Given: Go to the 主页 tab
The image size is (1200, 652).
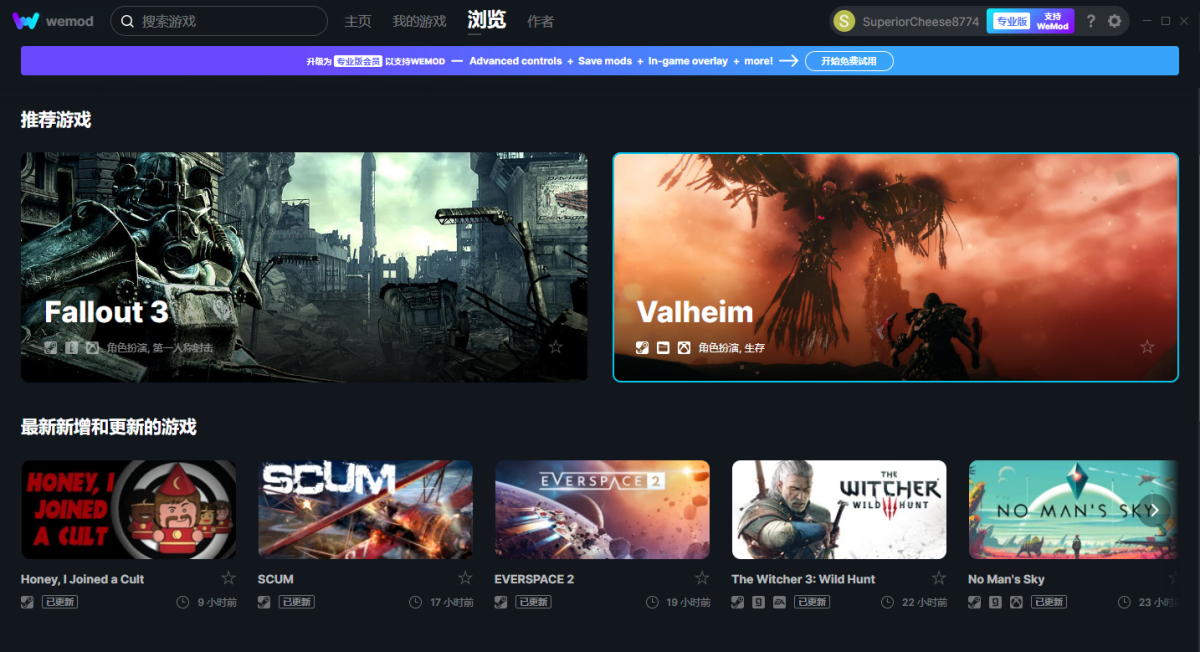Looking at the screenshot, I should [x=358, y=21].
